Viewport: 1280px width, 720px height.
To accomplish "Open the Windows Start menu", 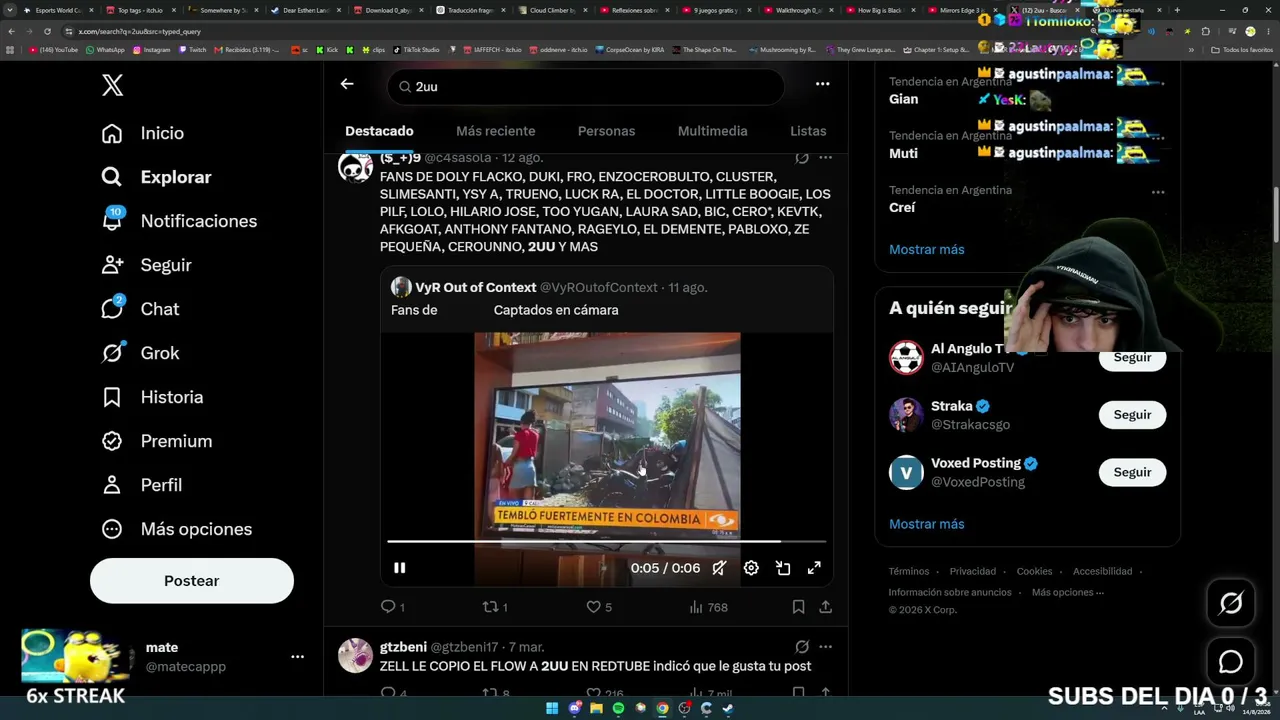I will tap(552, 708).
